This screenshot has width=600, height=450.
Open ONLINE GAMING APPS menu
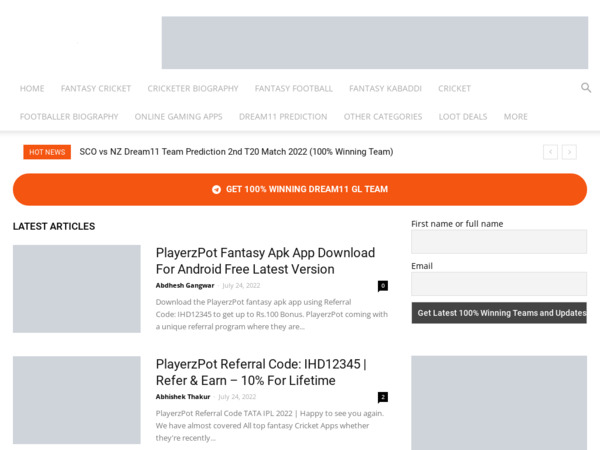(178, 117)
